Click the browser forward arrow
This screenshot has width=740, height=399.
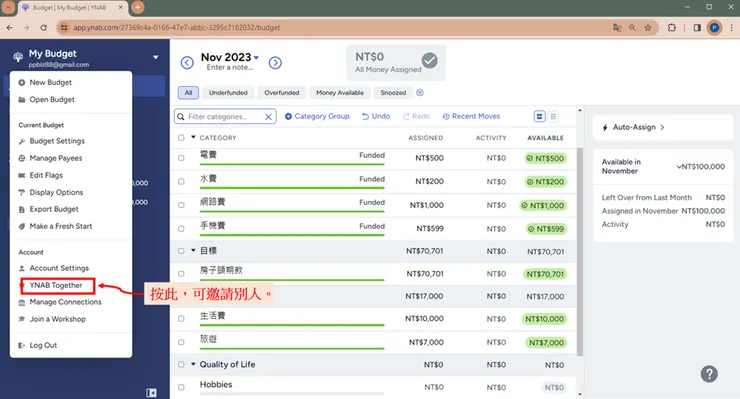coord(26,27)
